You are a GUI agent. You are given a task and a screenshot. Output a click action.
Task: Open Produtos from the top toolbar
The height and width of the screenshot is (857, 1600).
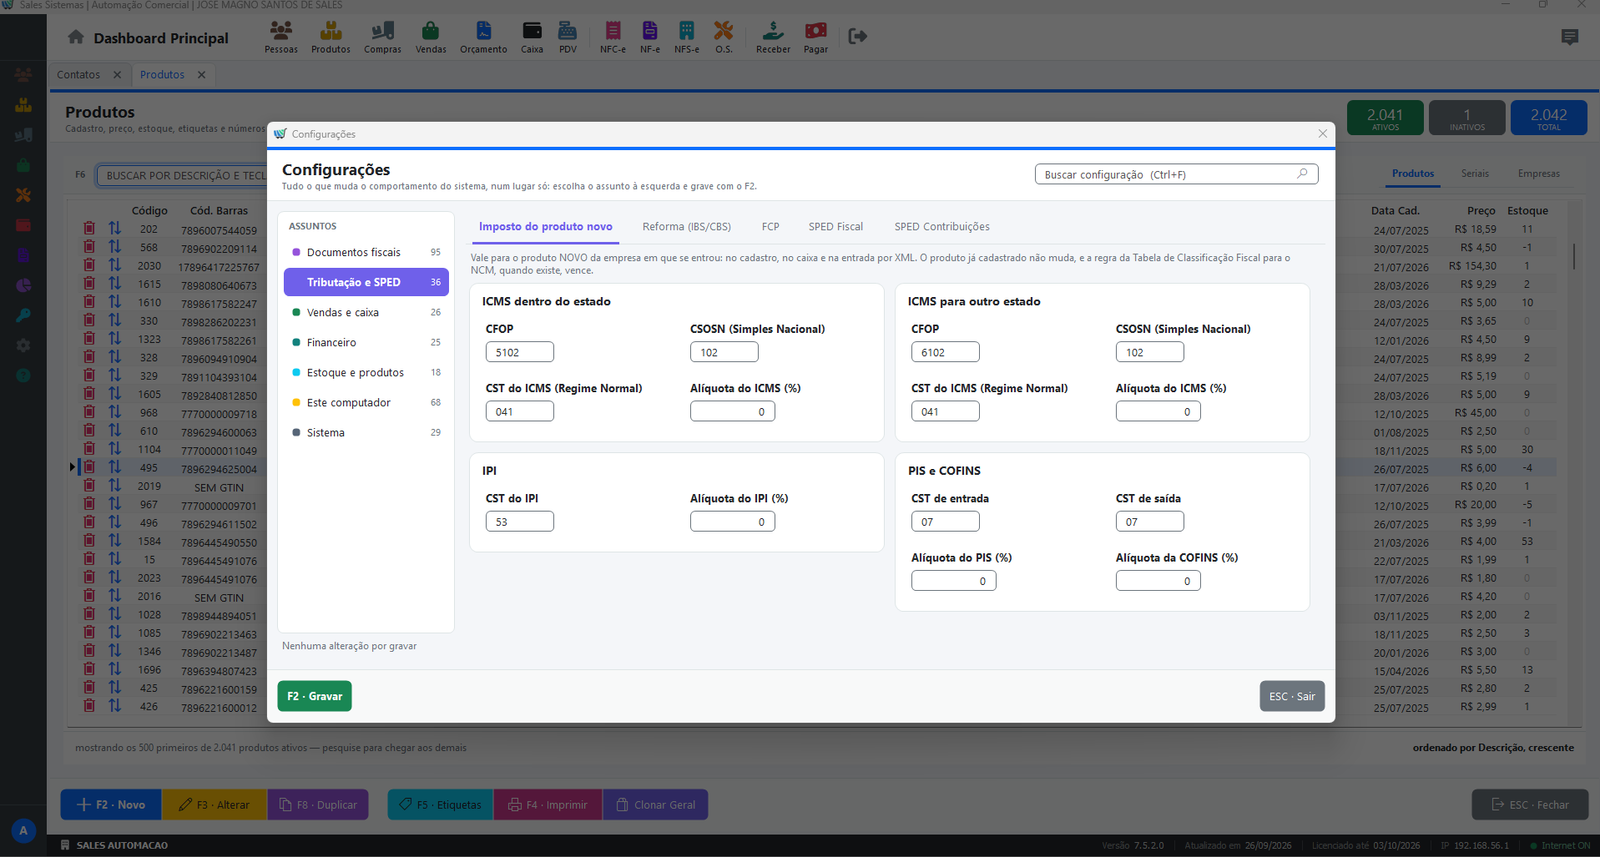330,37
